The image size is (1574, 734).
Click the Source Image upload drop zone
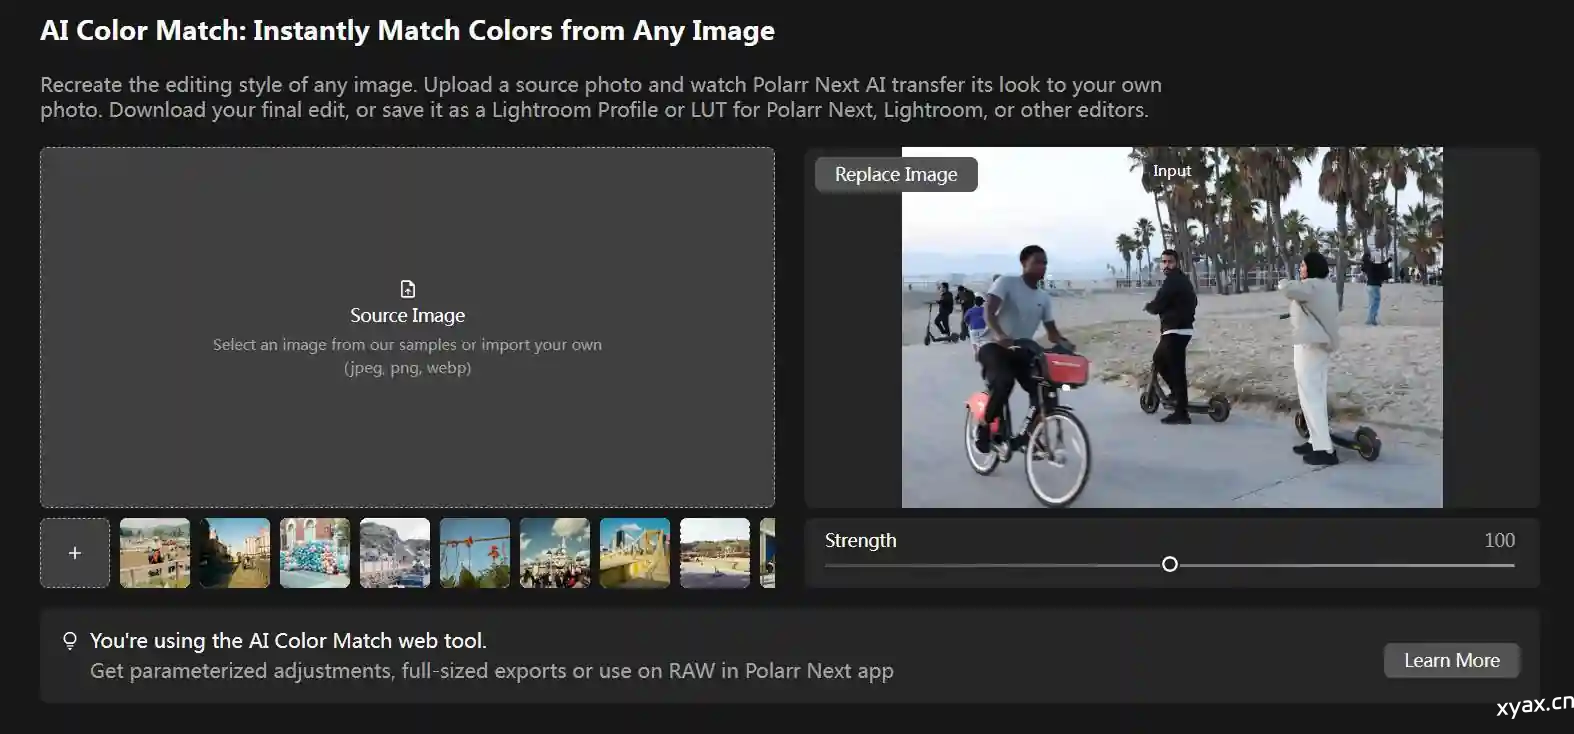pos(407,430)
